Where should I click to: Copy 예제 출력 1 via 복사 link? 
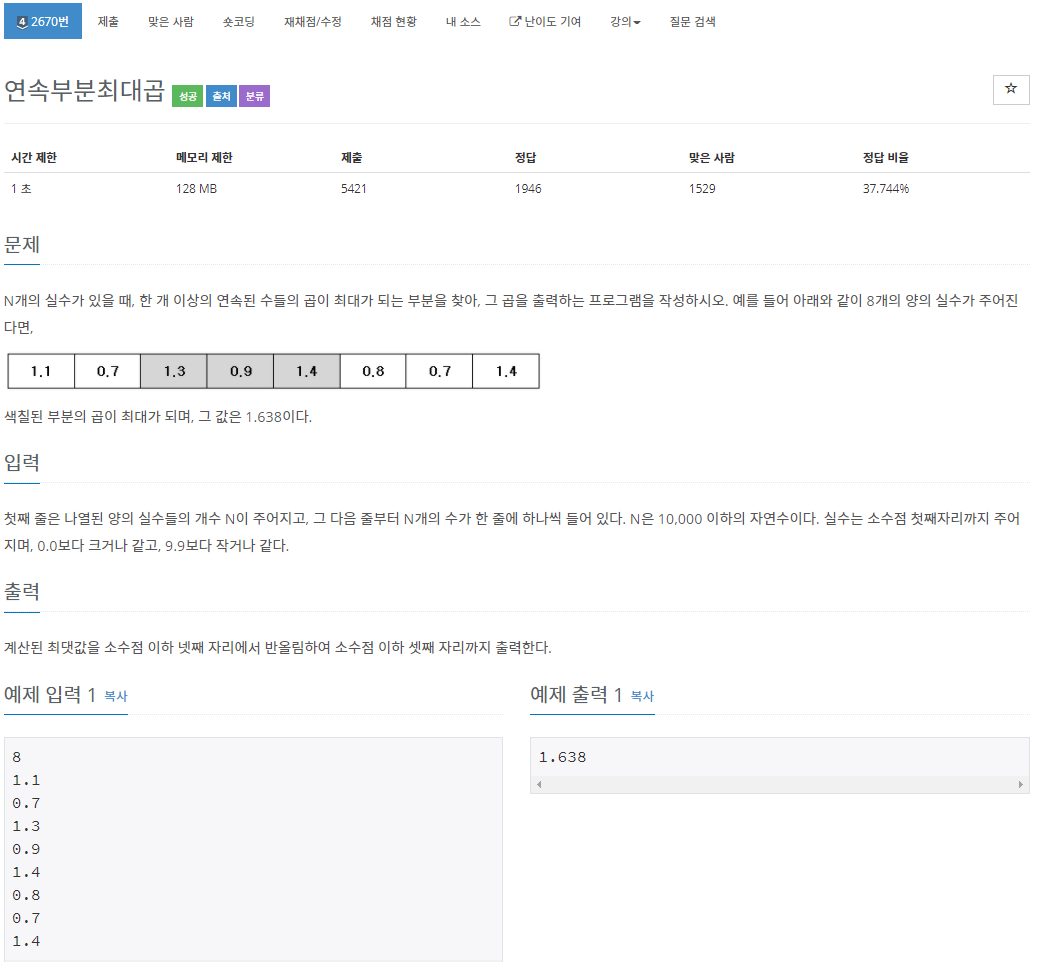tap(642, 696)
